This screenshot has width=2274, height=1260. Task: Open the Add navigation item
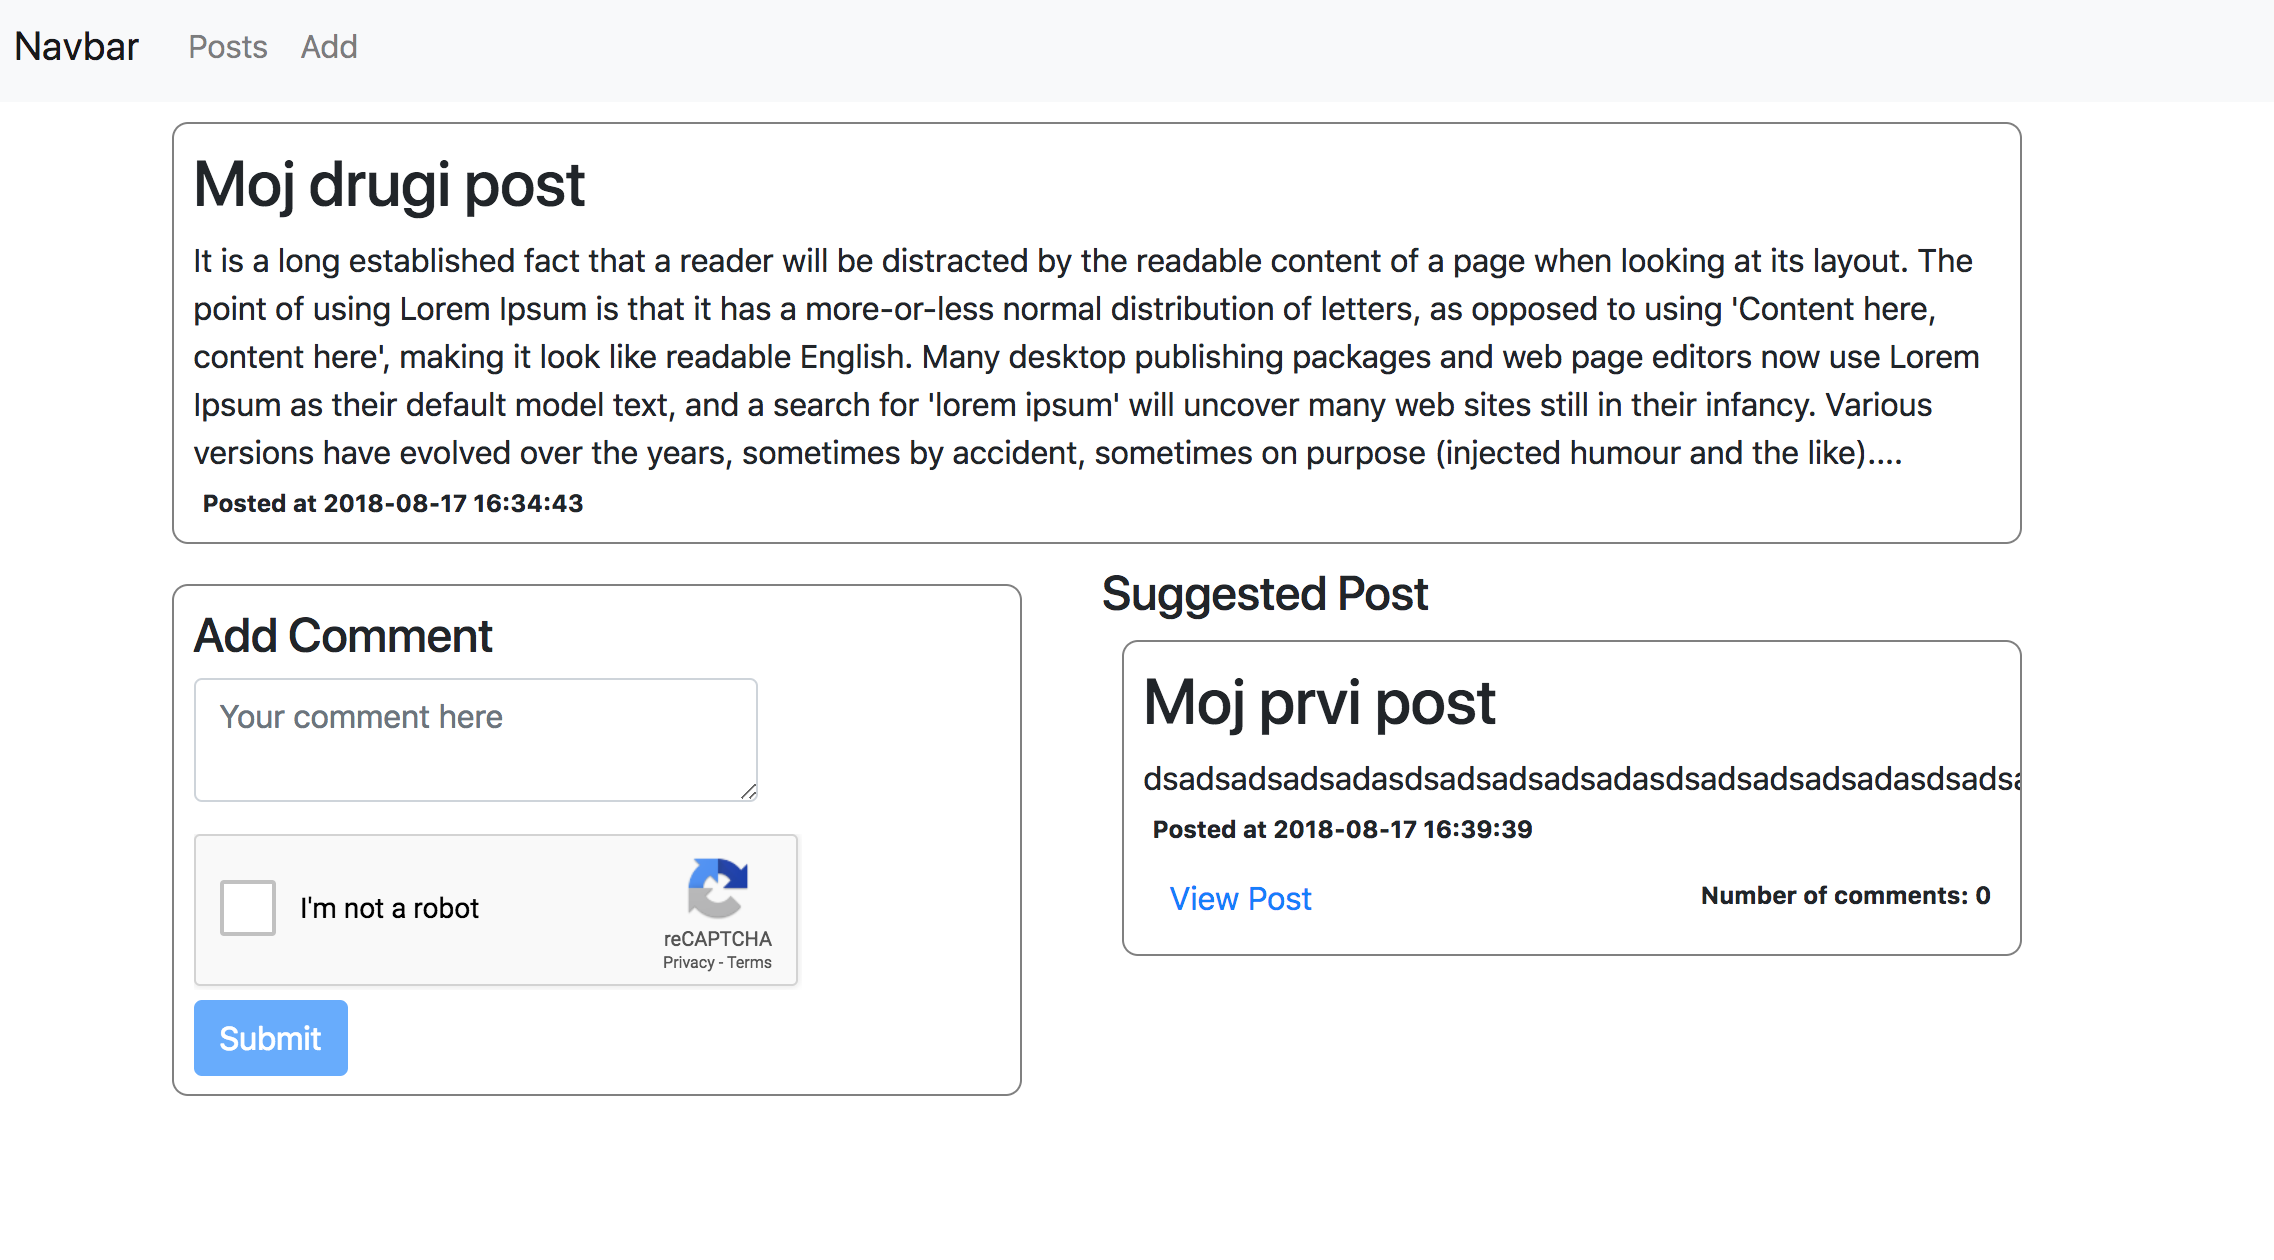tap(329, 47)
